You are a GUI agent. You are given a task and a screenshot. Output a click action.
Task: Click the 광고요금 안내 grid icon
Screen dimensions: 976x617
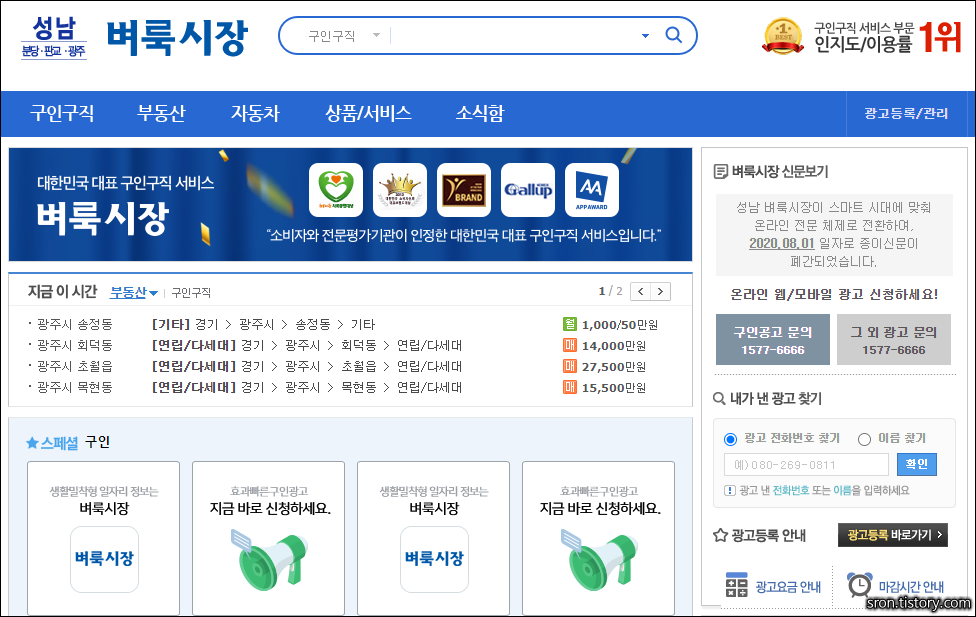[x=736, y=585]
